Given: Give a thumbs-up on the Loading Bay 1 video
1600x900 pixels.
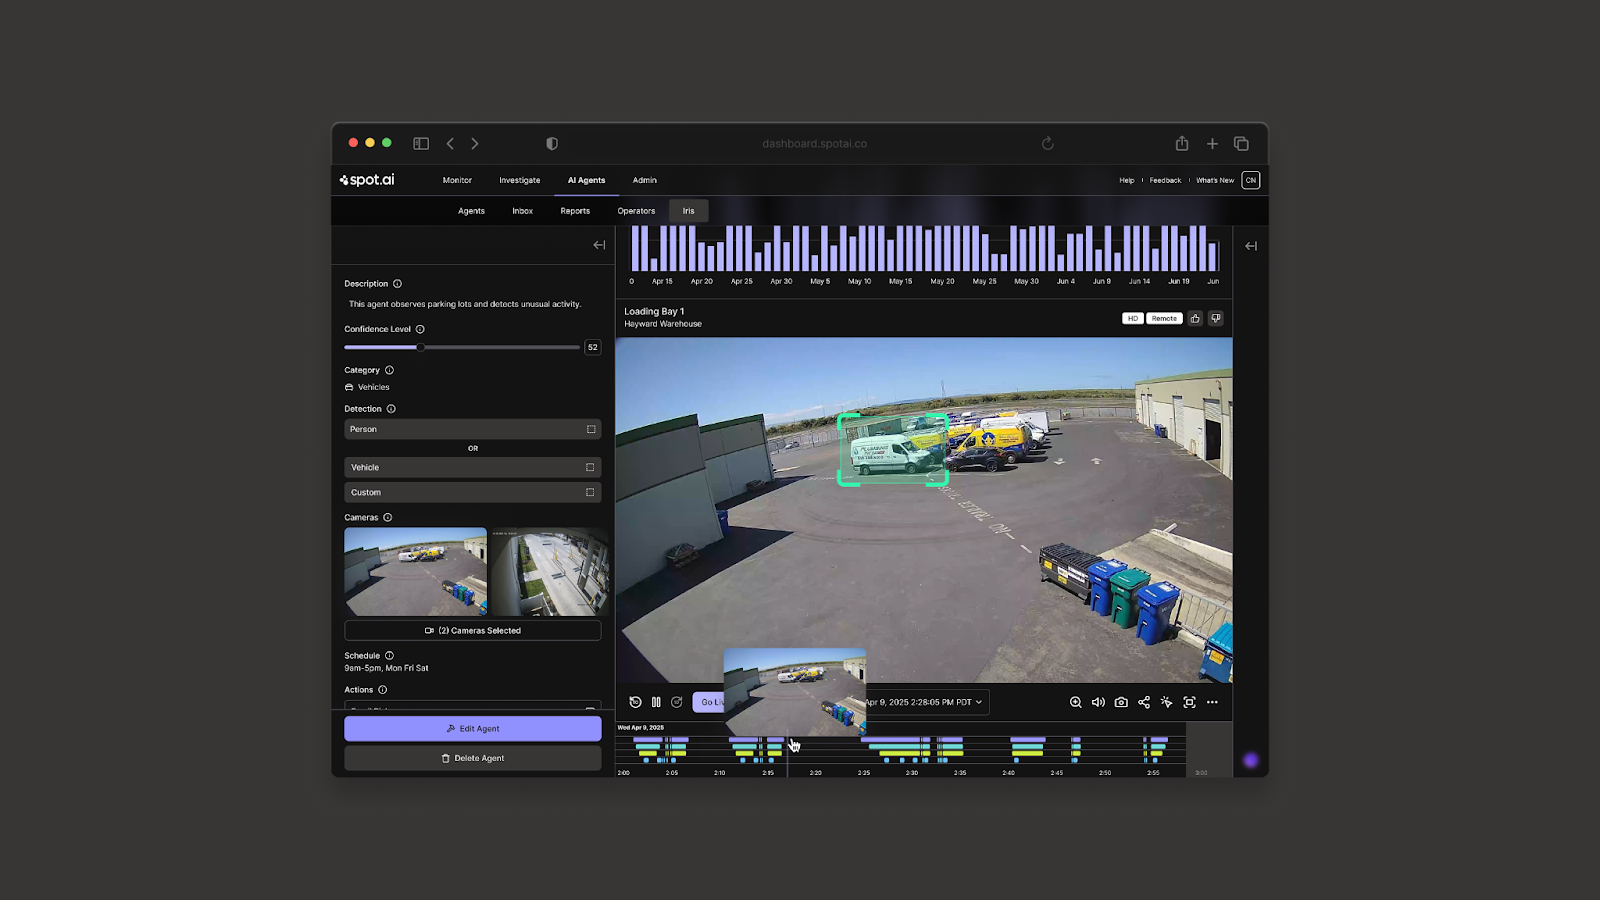Looking at the screenshot, I should pyautogui.click(x=1195, y=318).
